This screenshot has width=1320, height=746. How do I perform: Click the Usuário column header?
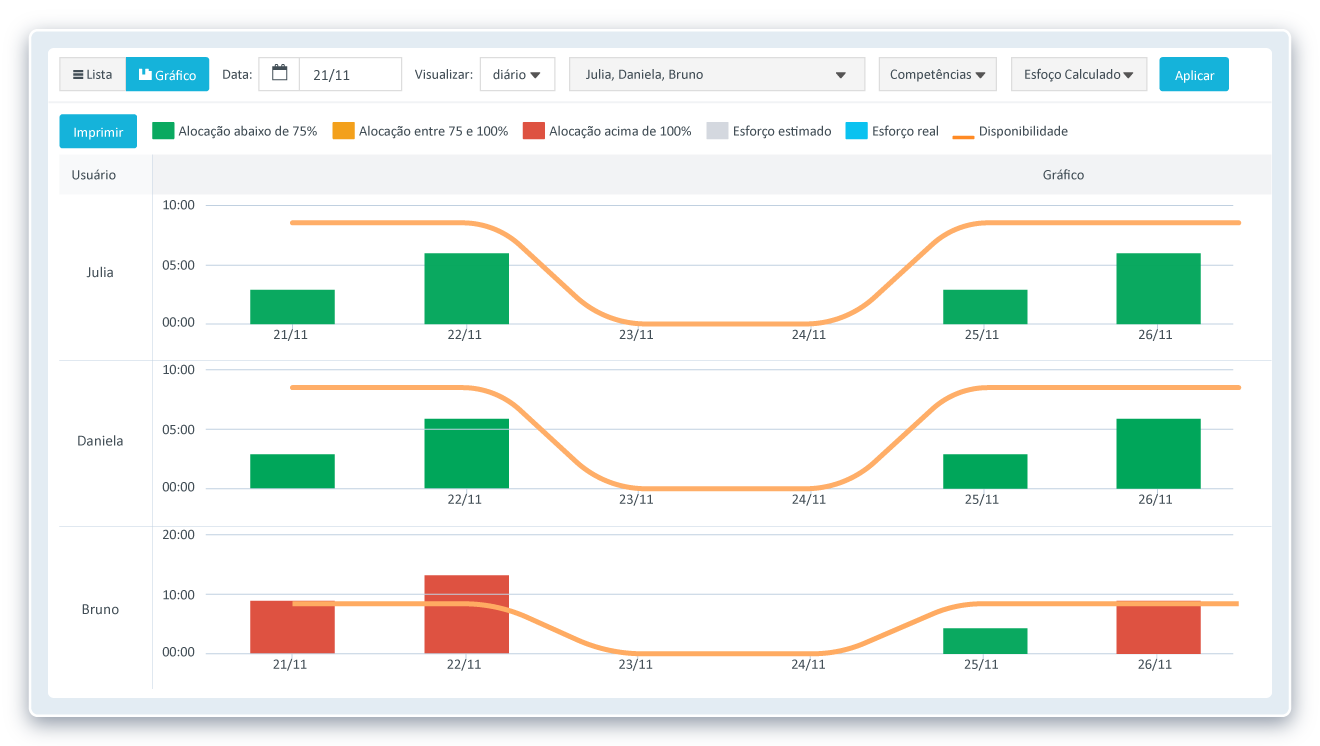tap(94, 175)
